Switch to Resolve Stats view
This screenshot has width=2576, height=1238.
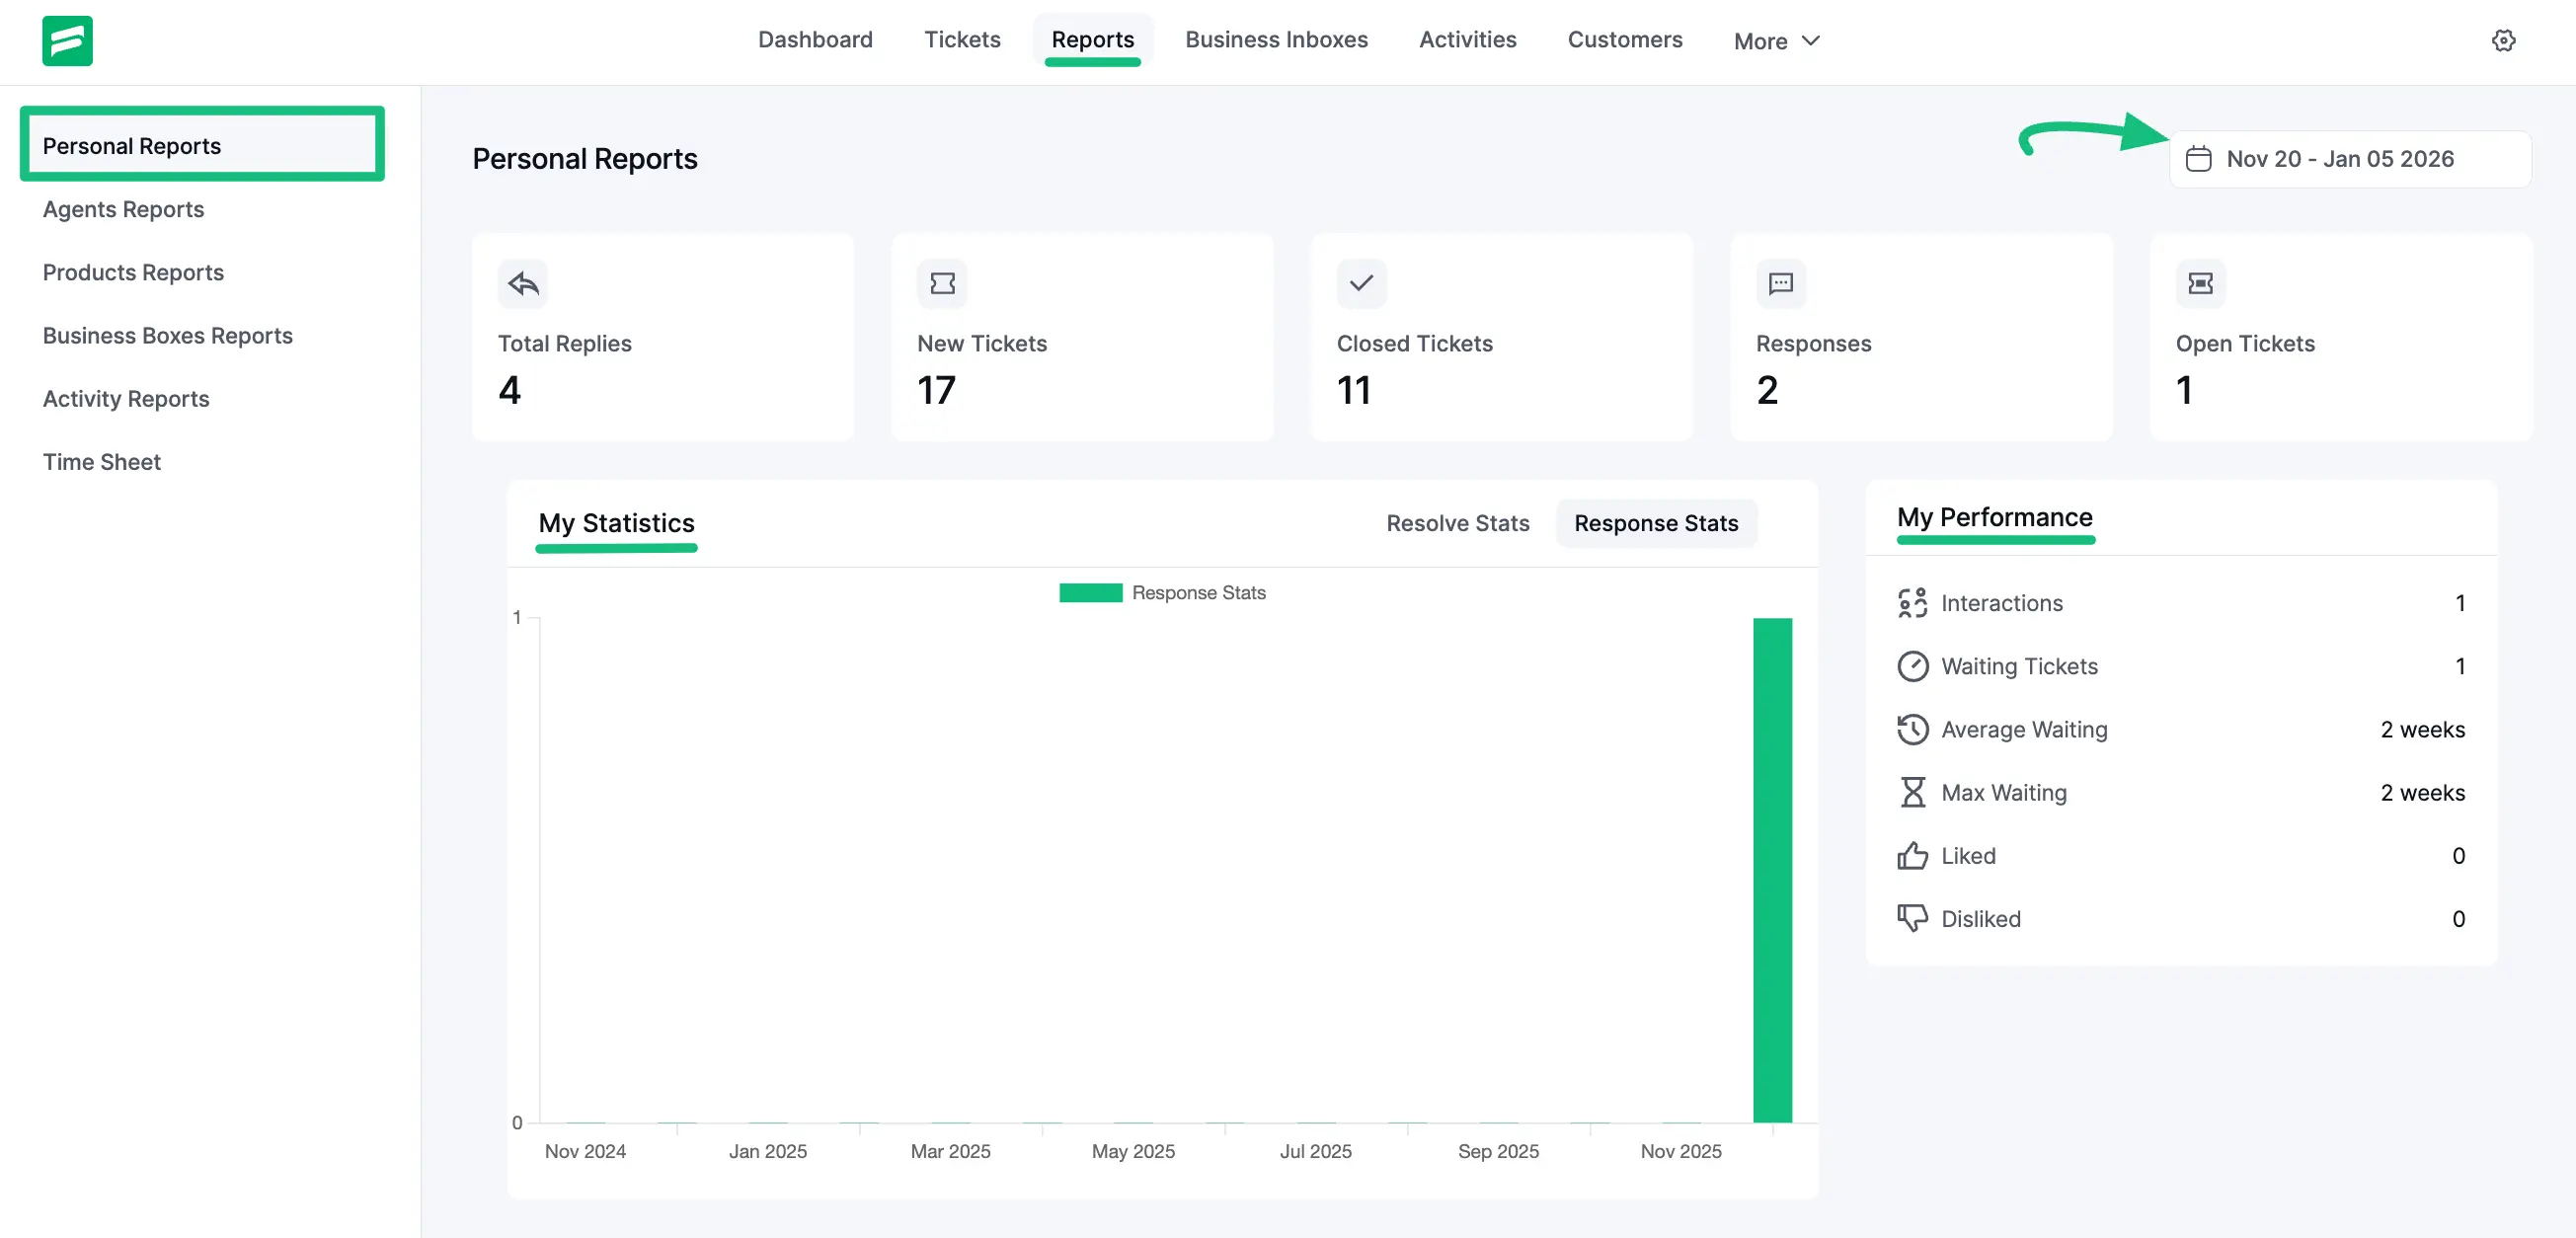pos(1457,523)
